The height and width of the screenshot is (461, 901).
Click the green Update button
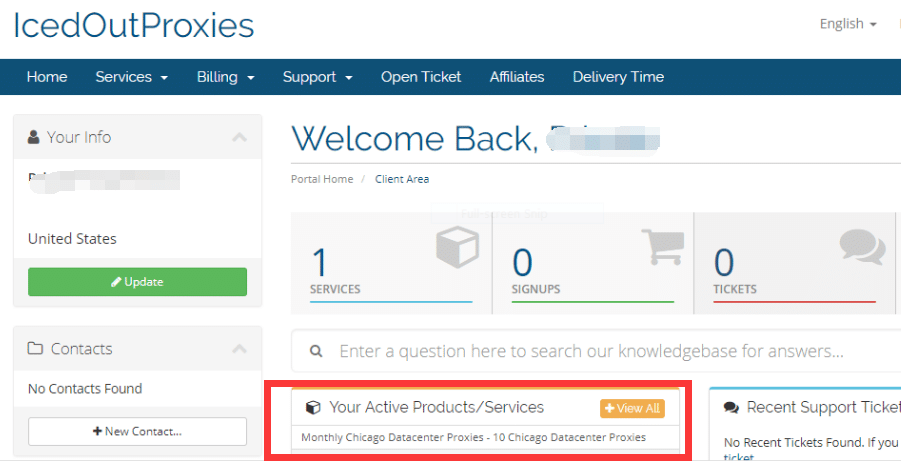[x=137, y=282]
